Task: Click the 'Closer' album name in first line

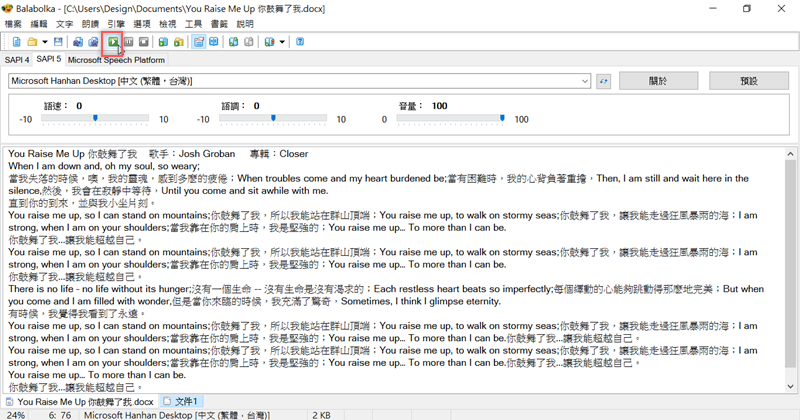Action: tap(293, 154)
